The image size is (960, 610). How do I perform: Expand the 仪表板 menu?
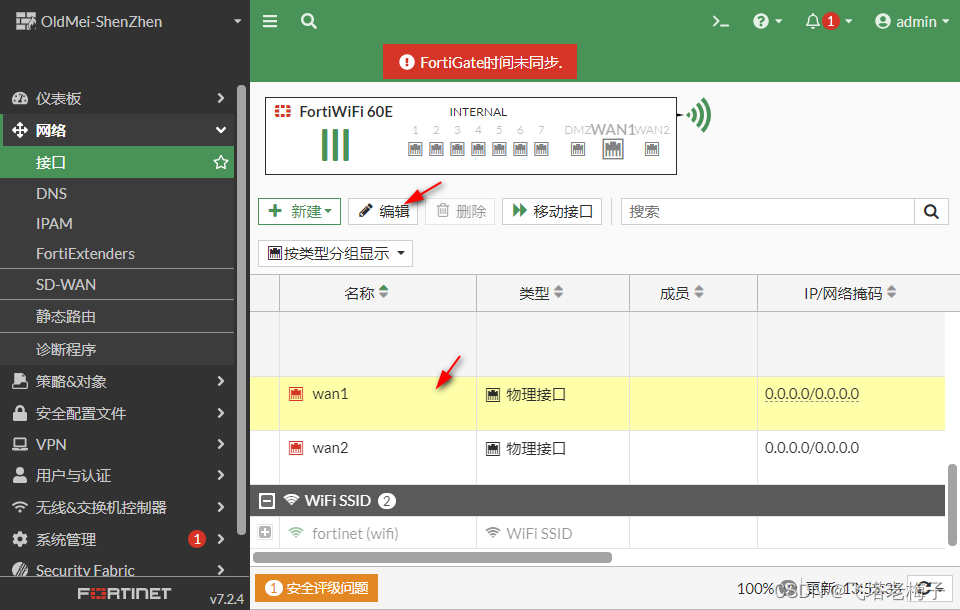(x=117, y=98)
